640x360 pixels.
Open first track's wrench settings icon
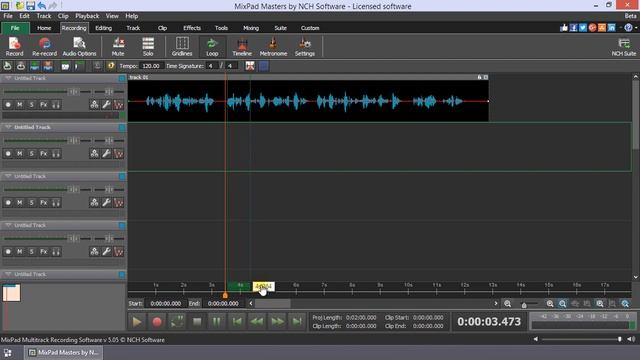pyautogui.click(x=106, y=105)
